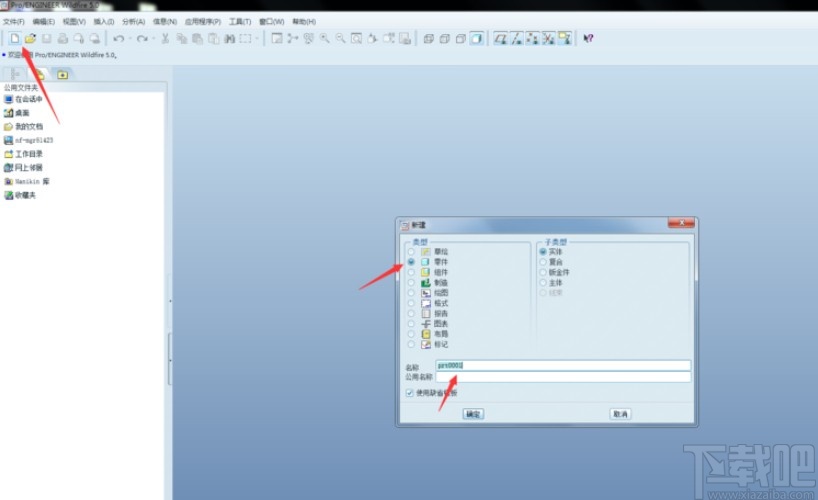Open 在会话中 folder in navigator

pos(23,99)
